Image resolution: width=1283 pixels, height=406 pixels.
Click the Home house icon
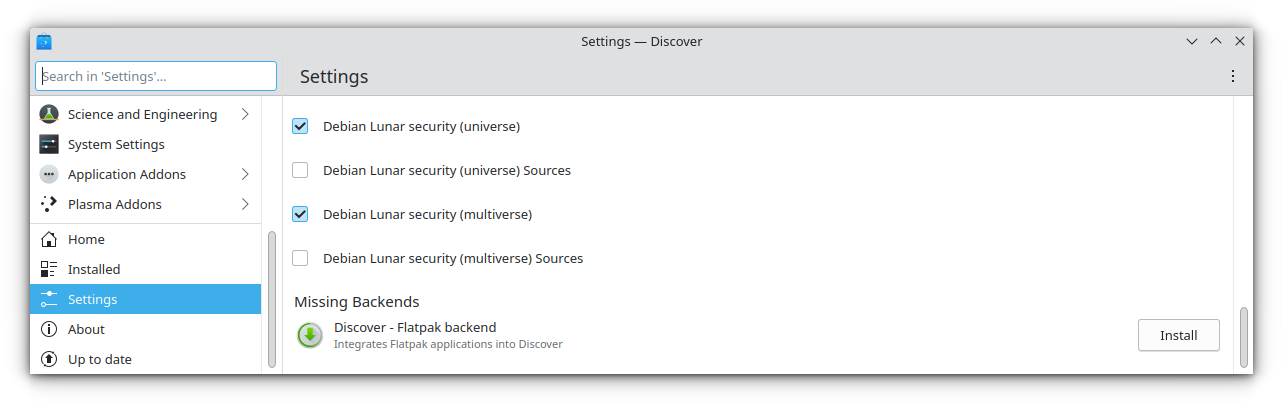tap(49, 239)
